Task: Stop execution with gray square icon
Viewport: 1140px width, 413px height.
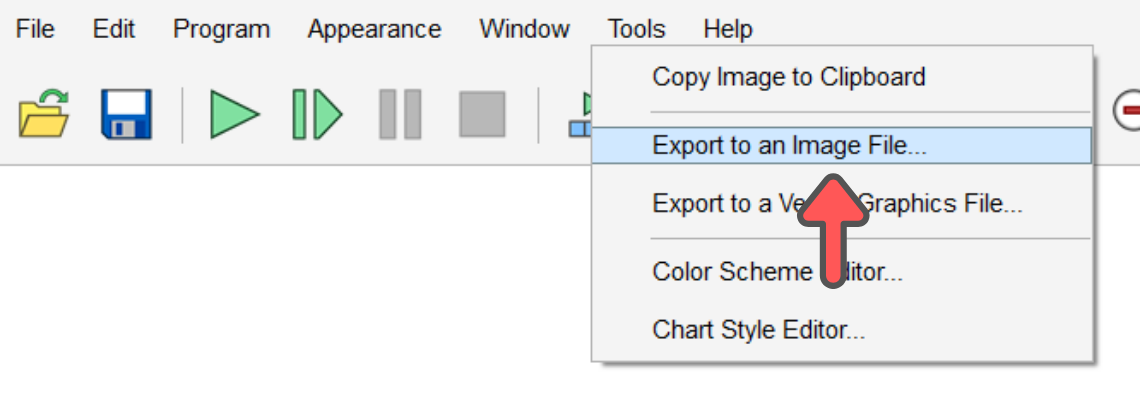Action: pyautogui.click(x=482, y=114)
